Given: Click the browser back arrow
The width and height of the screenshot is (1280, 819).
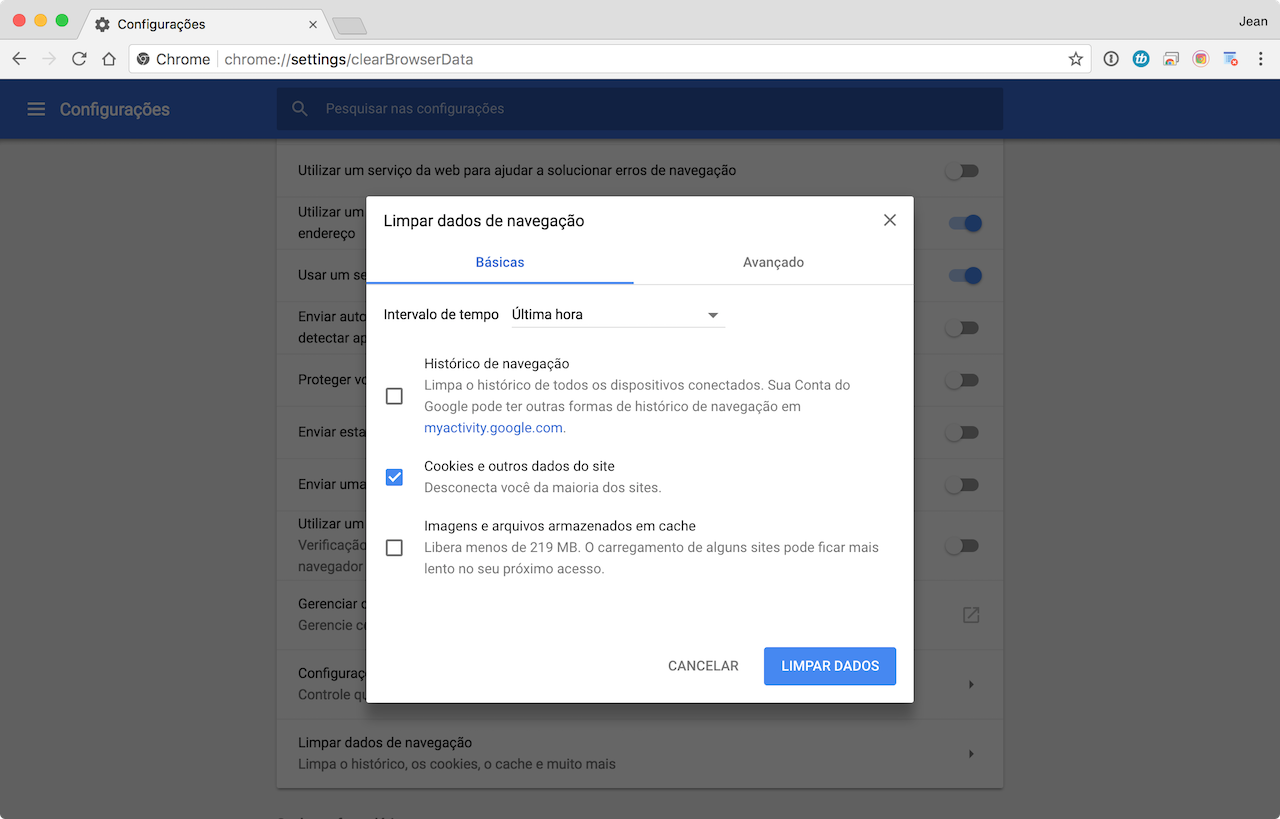Looking at the screenshot, I should click(19, 59).
